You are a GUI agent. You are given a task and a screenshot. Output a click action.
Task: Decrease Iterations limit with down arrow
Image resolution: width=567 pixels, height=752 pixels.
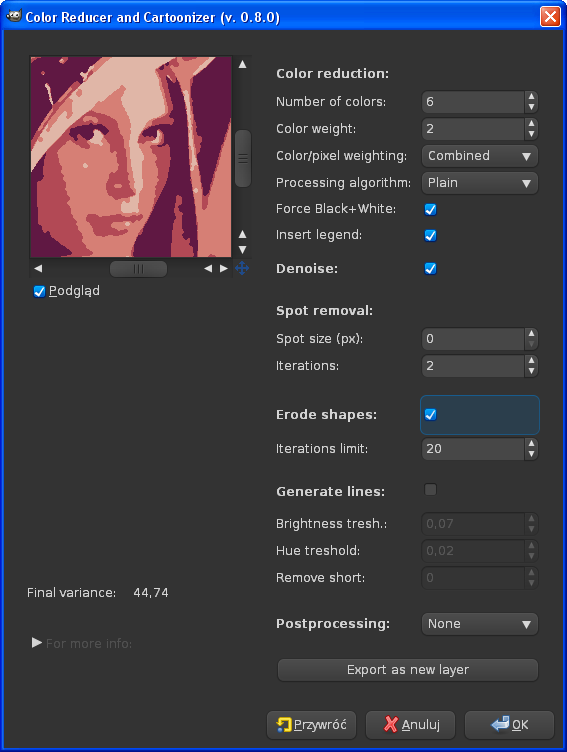(x=531, y=454)
